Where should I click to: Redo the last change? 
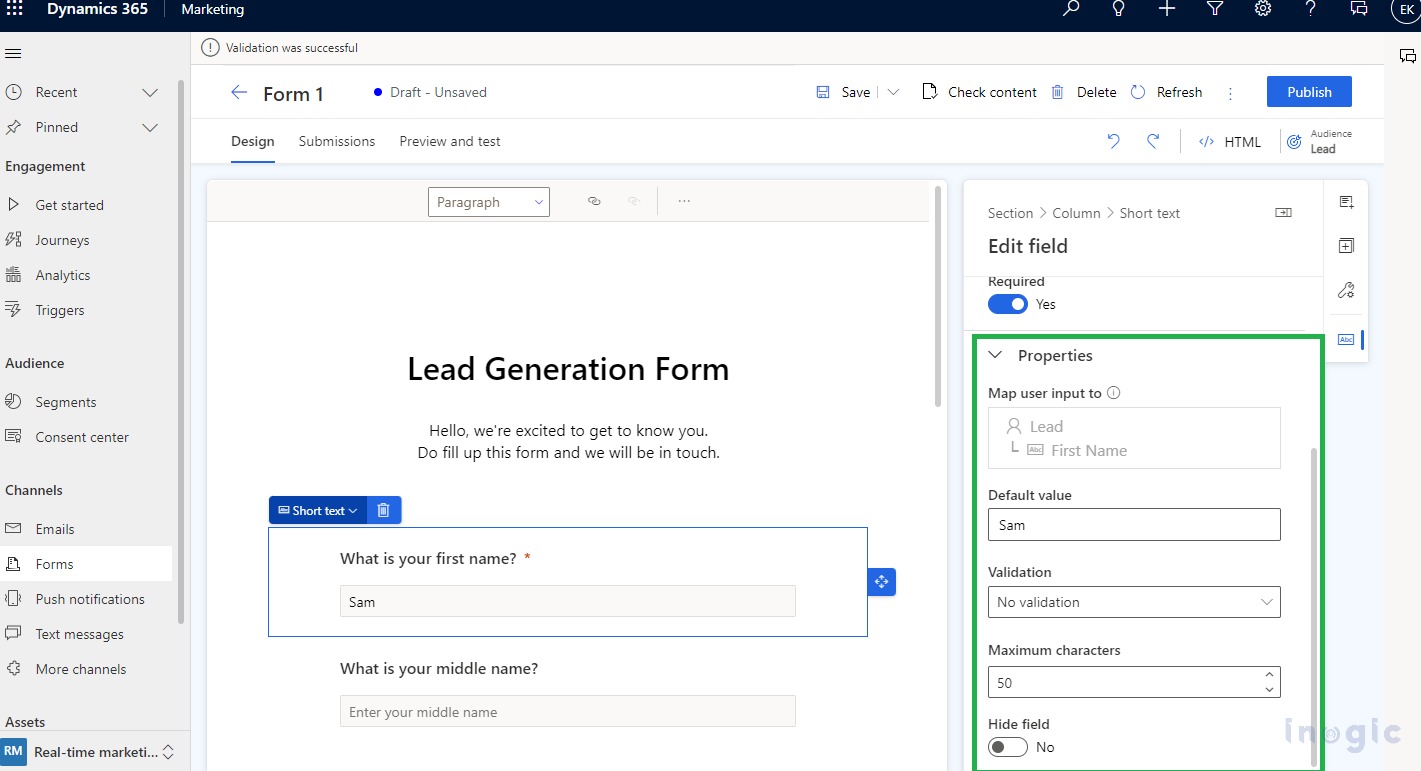1153,142
